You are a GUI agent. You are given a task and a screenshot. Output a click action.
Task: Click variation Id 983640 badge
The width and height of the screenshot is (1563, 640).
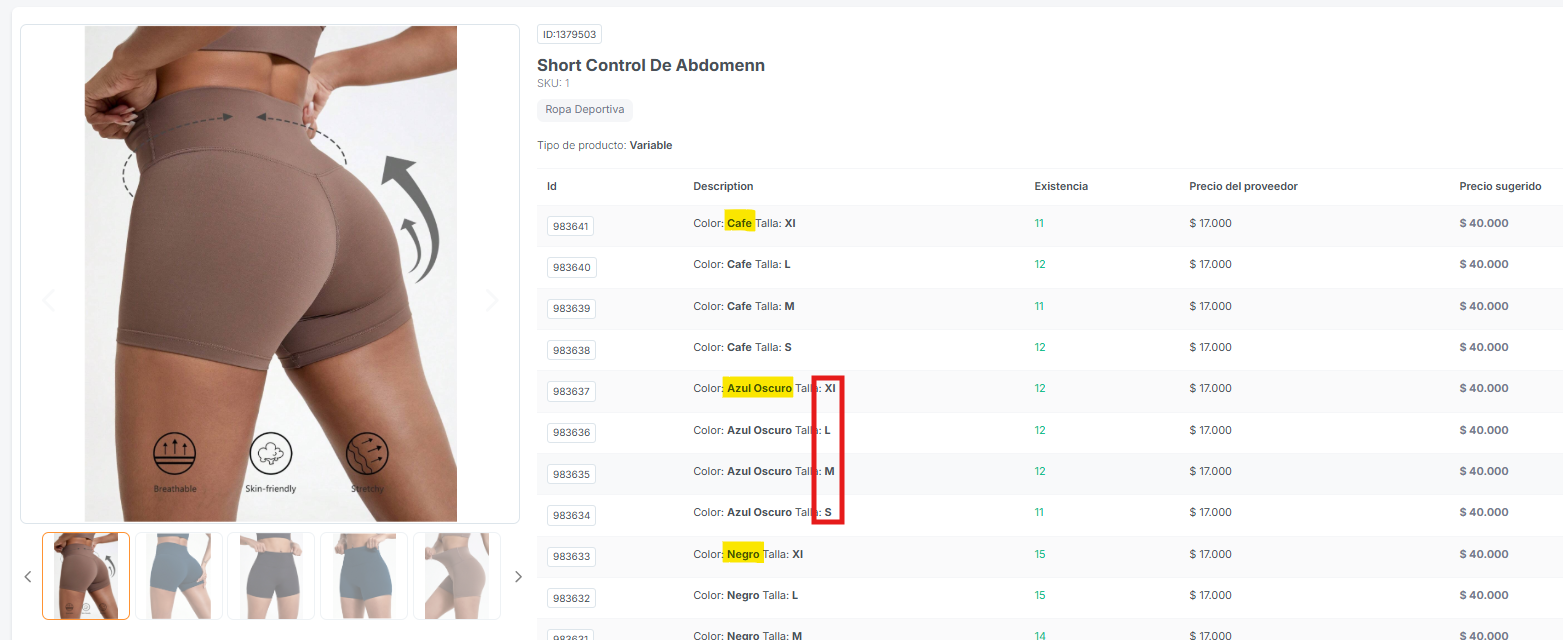(x=571, y=267)
